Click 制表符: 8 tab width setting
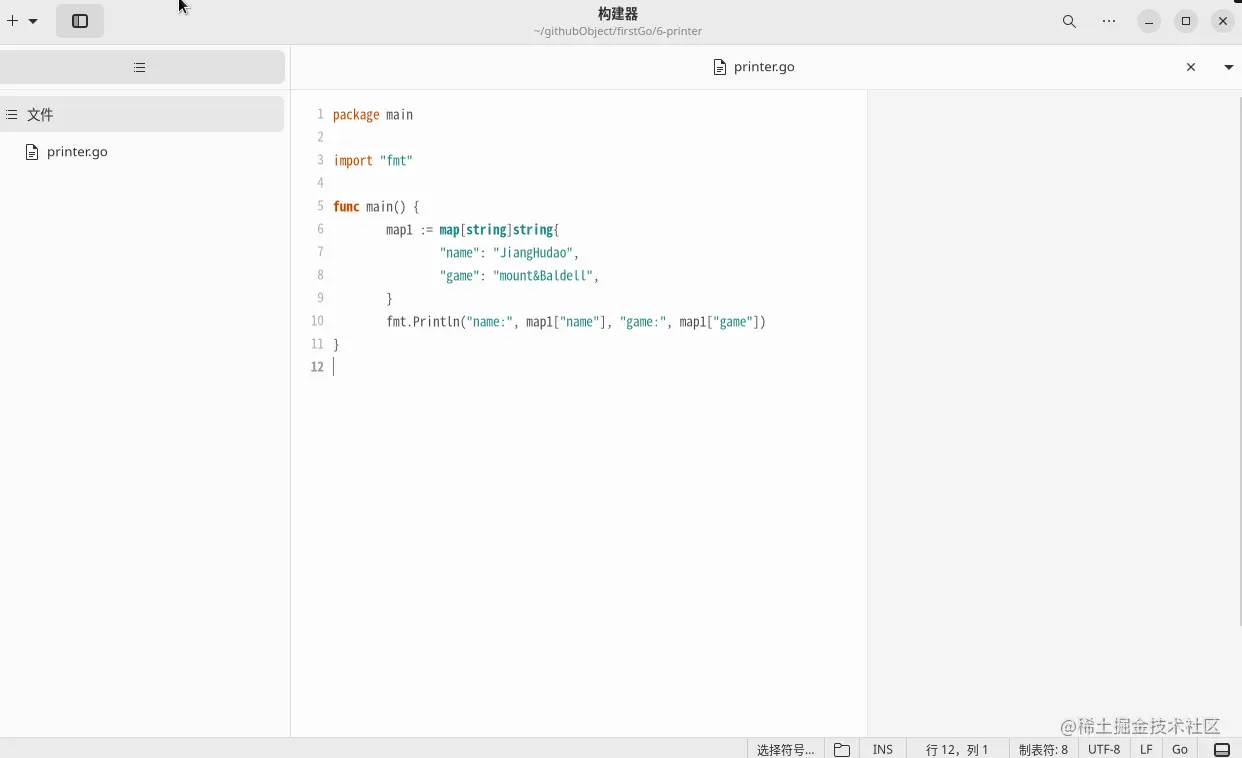The height and width of the screenshot is (758, 1242). tap(1043, 749)
